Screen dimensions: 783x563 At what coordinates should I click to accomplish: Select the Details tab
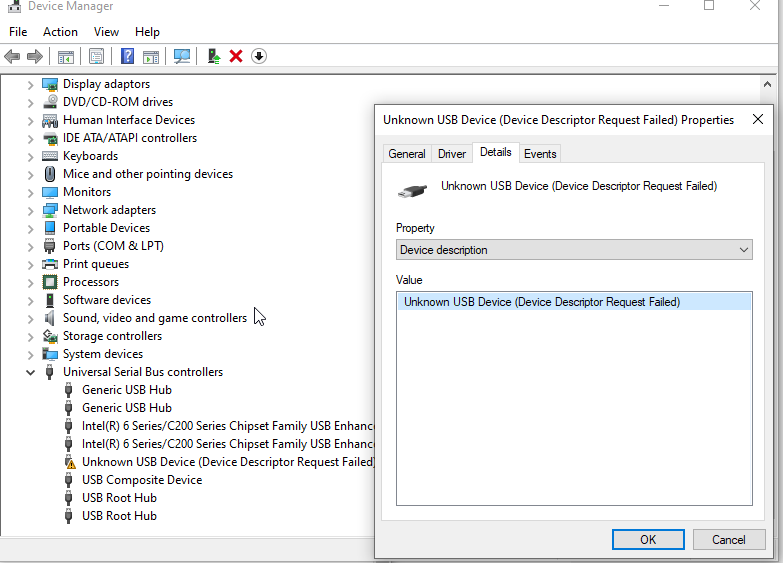coord(496,152)
